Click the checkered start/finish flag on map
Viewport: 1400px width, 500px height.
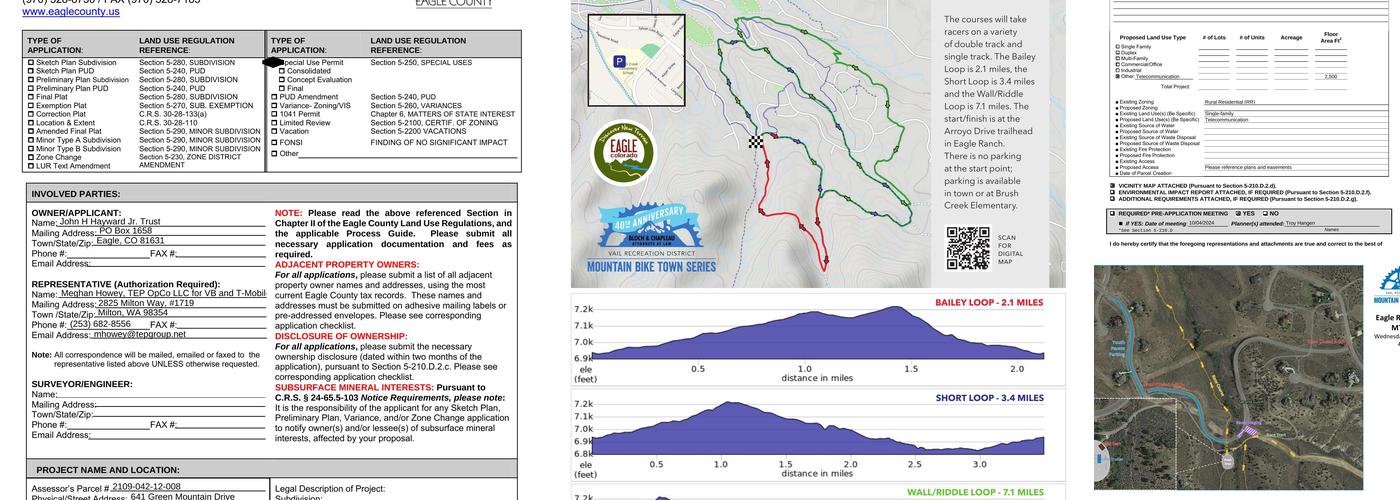point(756,142)
